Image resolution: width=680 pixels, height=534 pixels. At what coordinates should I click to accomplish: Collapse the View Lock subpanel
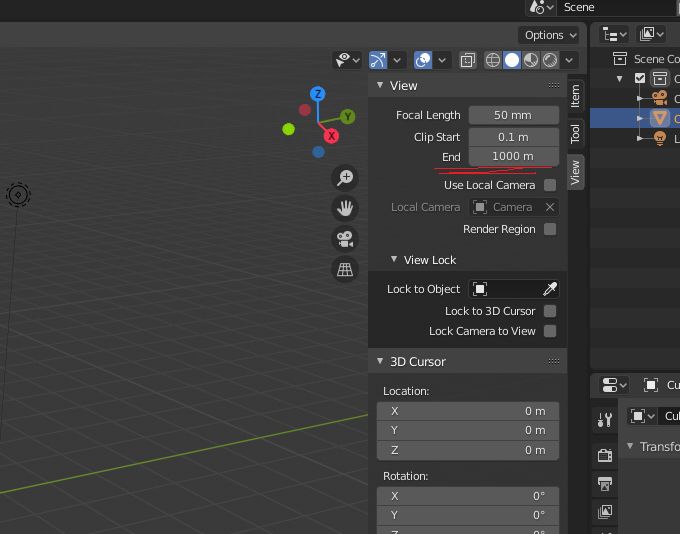click(394, 259)
